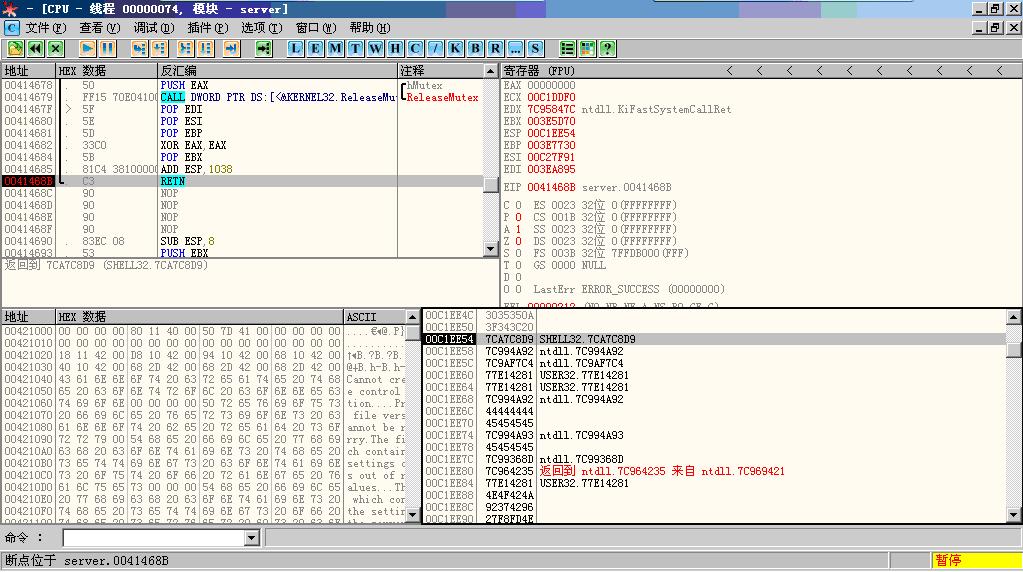Show Threads via T button
This screenshot has width=1023, height=572.
[x=356, y=48]
